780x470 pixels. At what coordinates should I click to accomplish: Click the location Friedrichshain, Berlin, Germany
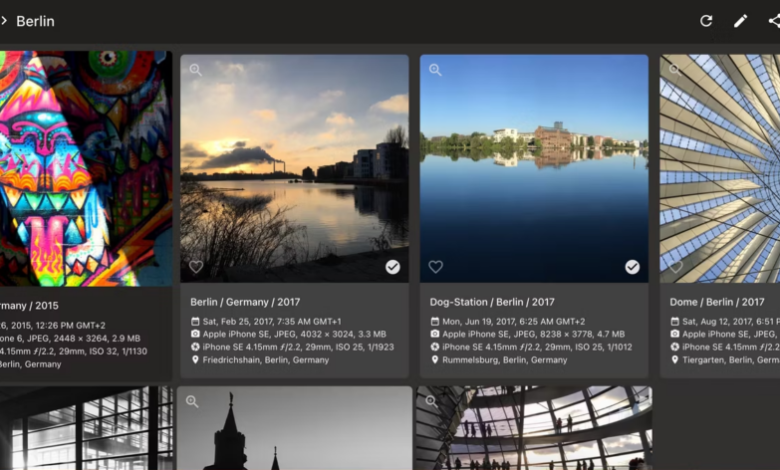266,360
